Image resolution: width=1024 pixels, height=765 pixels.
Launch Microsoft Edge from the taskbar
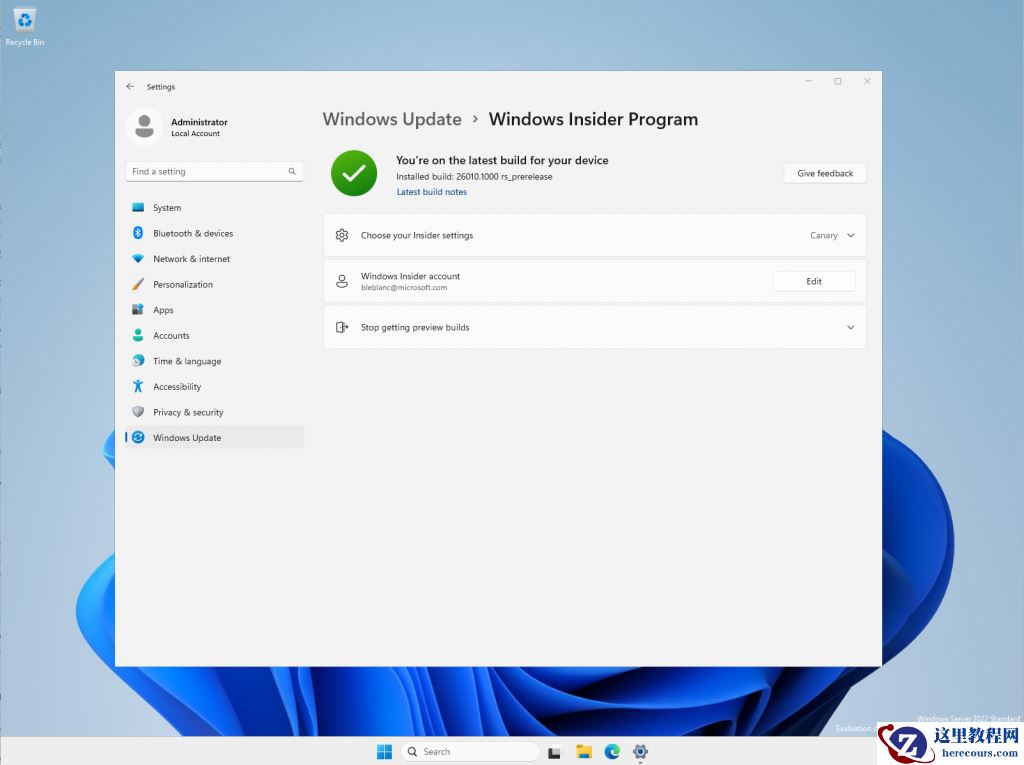[x=612, y=751]
